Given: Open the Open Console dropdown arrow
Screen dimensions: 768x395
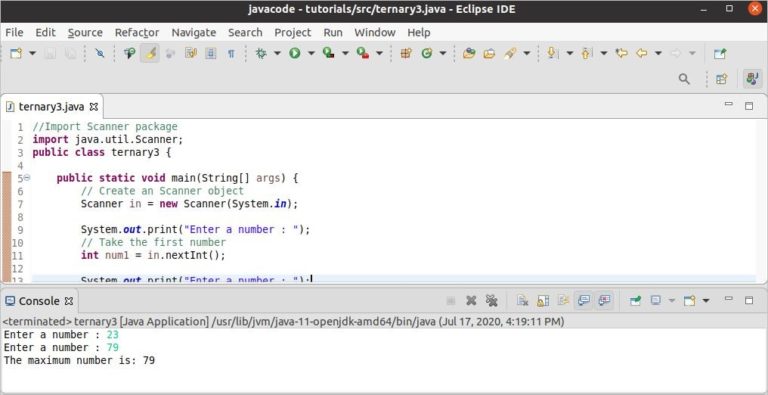Looking at the screenshot, I should pos(706,300).
